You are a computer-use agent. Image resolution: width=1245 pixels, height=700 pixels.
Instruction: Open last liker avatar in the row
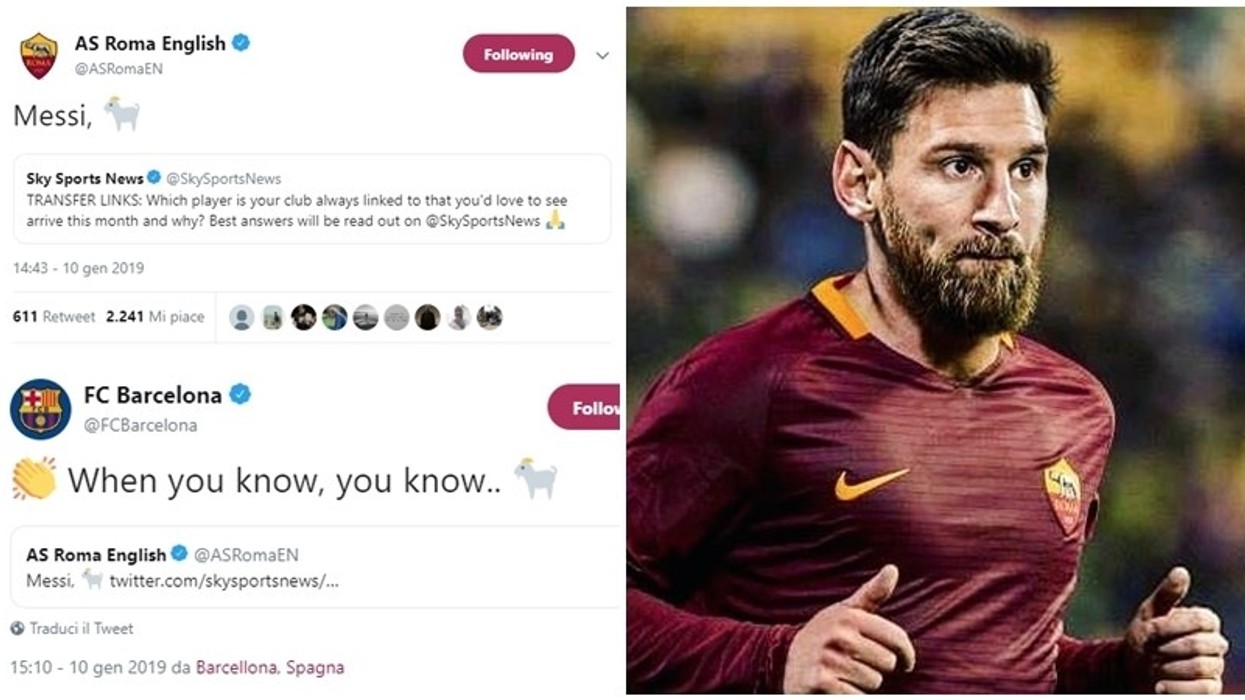coord(489,317)
